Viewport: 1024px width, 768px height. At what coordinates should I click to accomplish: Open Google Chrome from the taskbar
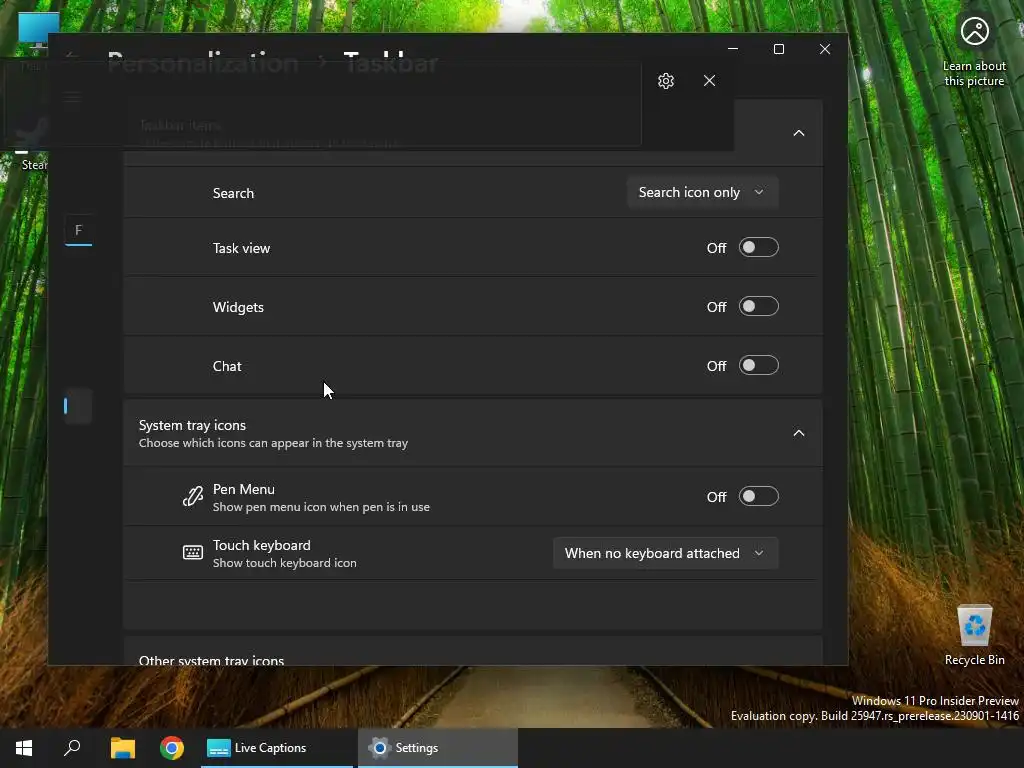172,748
